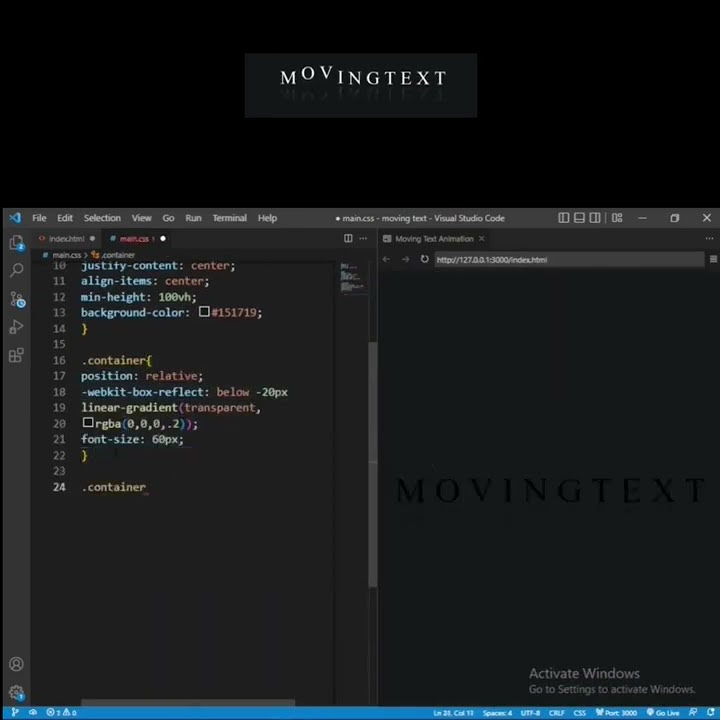This screenshot has width=720, height=720.
Task: Open the Manage gear icon
Action: coord(17,692)
